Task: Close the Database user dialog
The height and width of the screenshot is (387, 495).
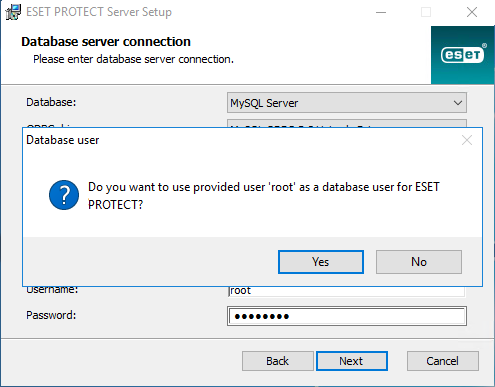Action: (x=467, y=140)
